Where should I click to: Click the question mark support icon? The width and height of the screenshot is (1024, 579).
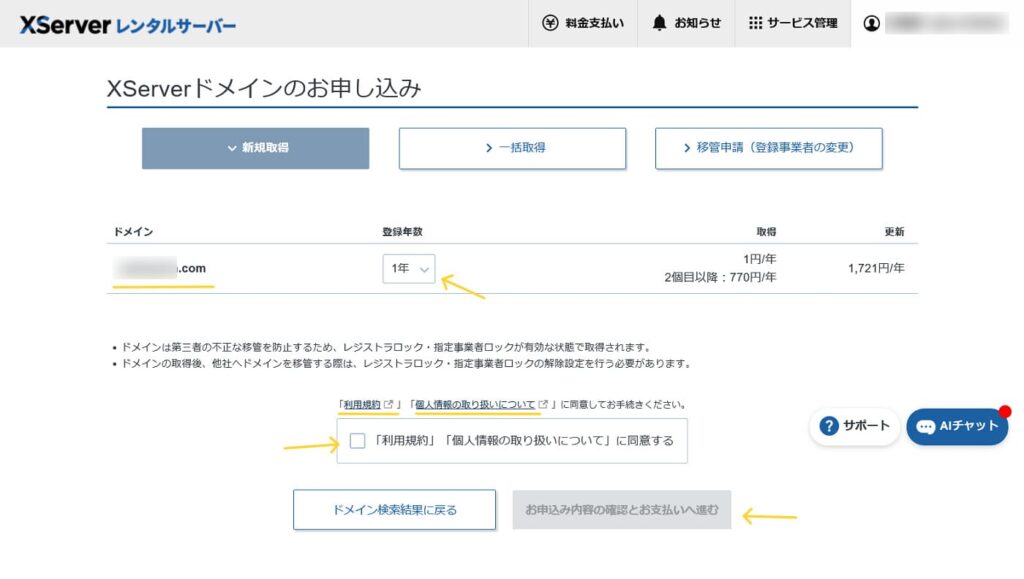point(829,426)
